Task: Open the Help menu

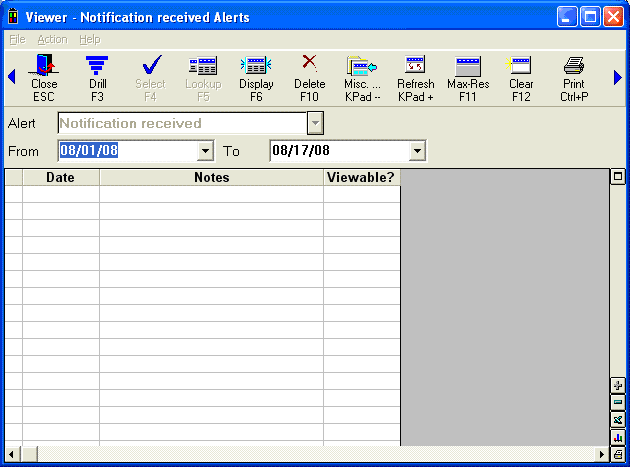Action: [90, 39]
